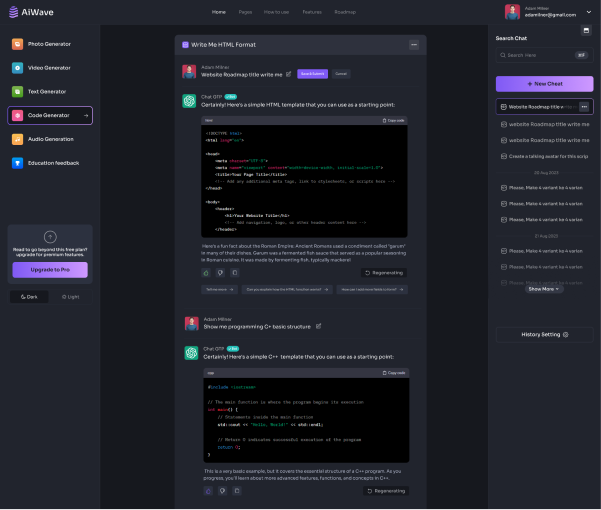Open the three-dot menu of Write Me HTML Format
The height and width of the screenshot is (510, 601).
tap(413, 45)
